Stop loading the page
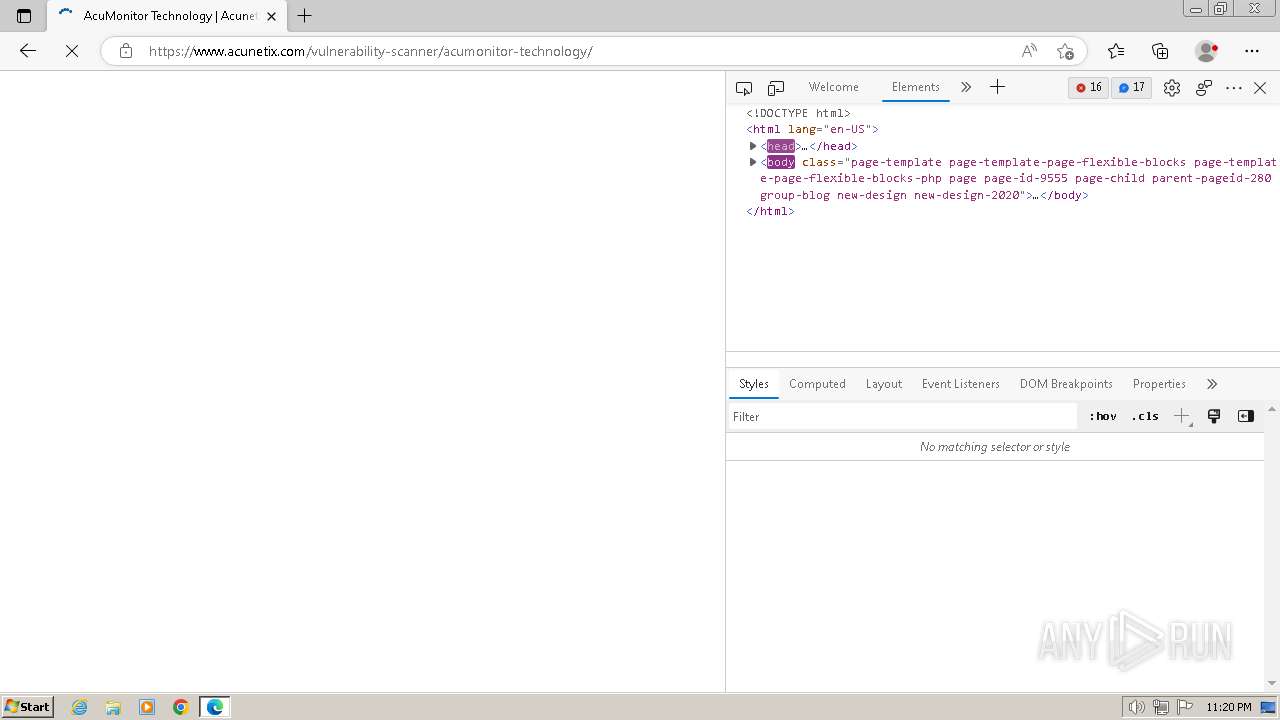Viewport: 1280px width, 720px height. point(72,51)
